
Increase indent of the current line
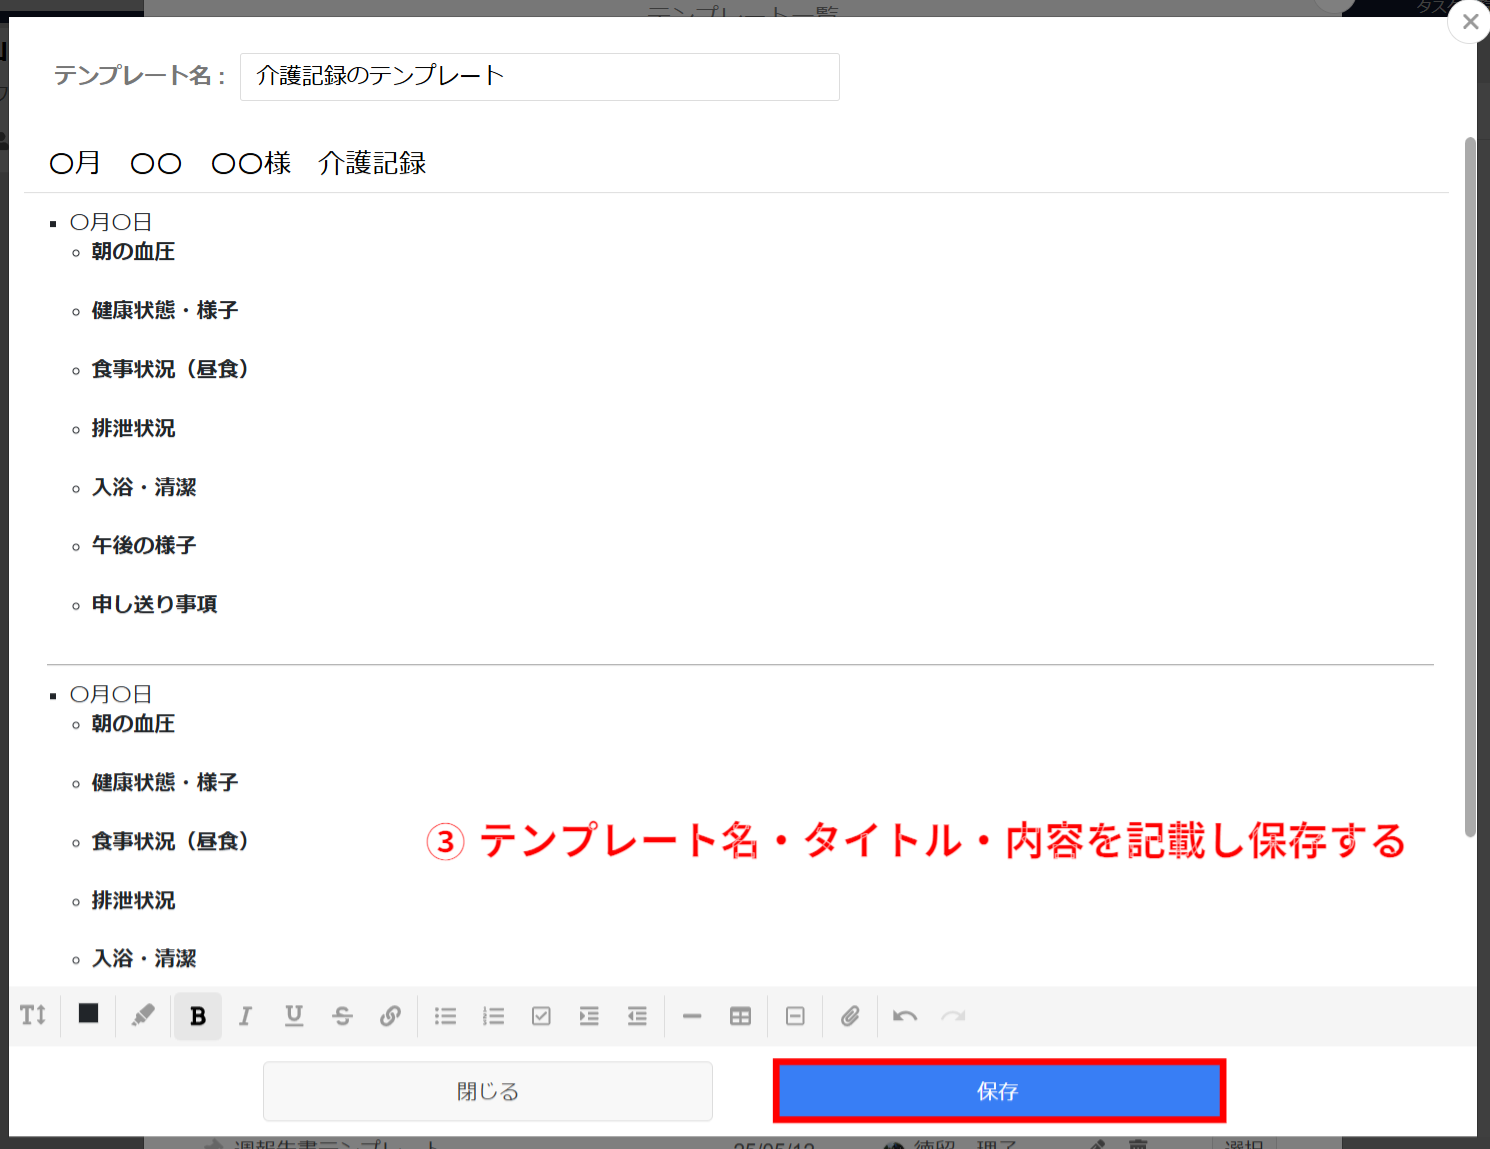(589, 1016)
